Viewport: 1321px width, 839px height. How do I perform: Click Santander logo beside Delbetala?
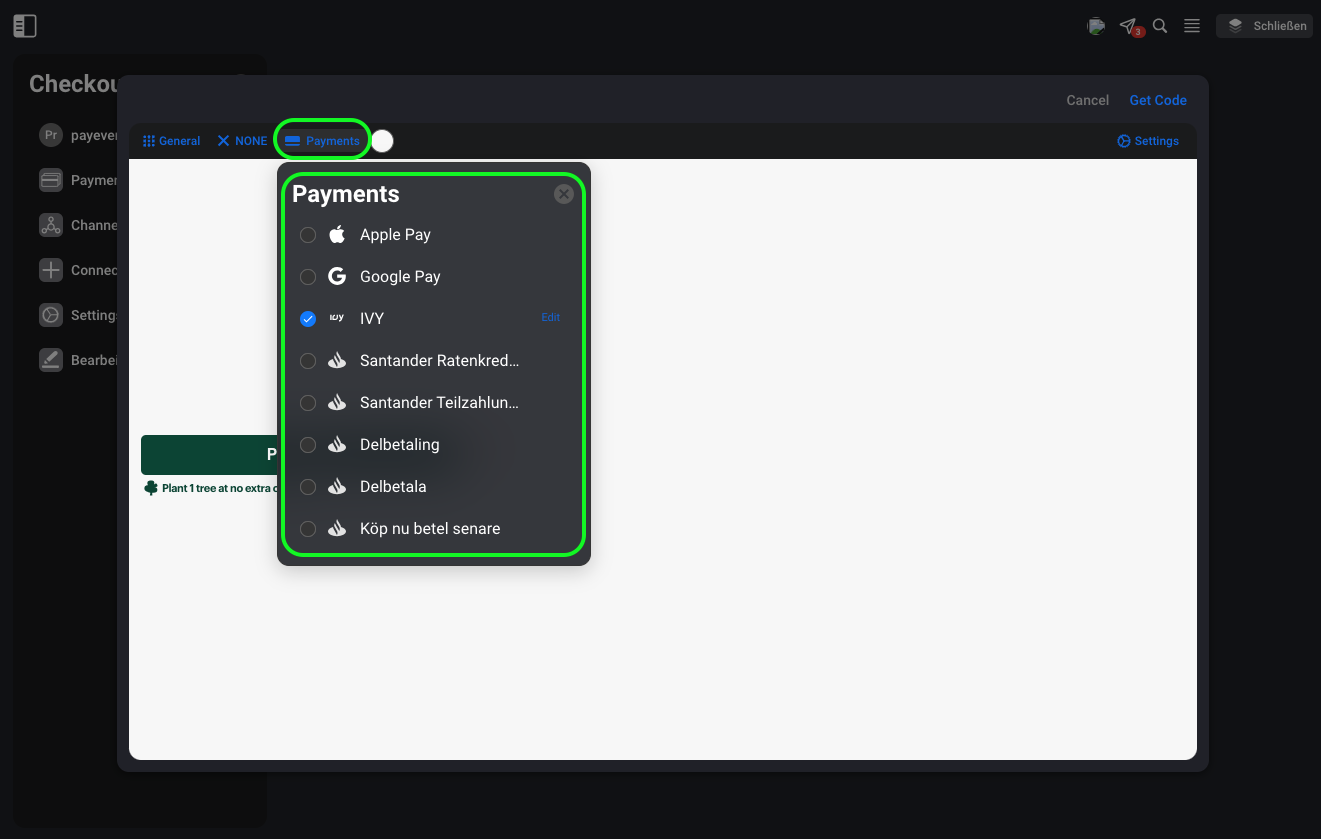point(337,487)
